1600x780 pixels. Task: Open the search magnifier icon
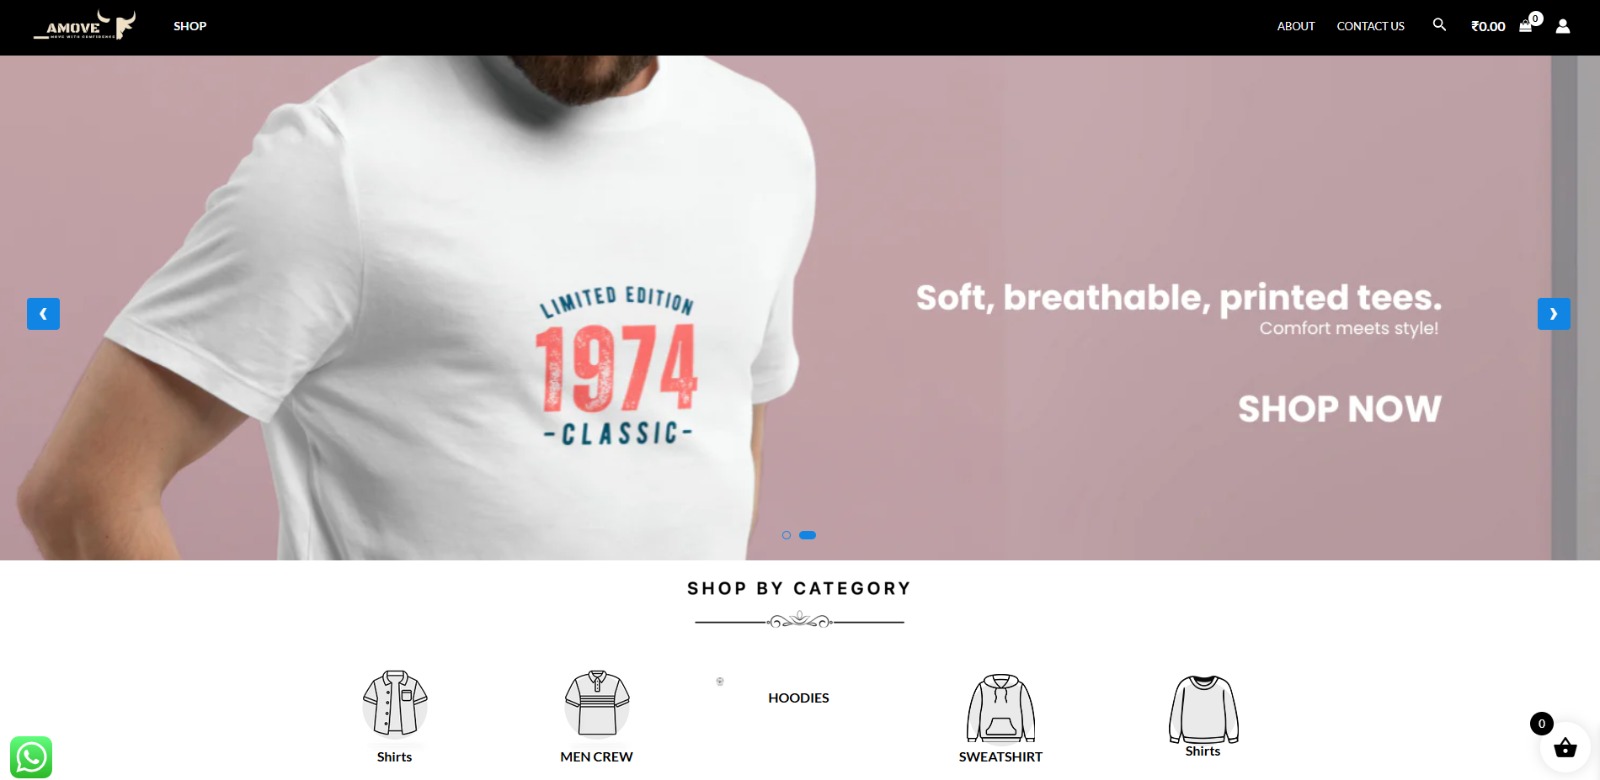1439,25
